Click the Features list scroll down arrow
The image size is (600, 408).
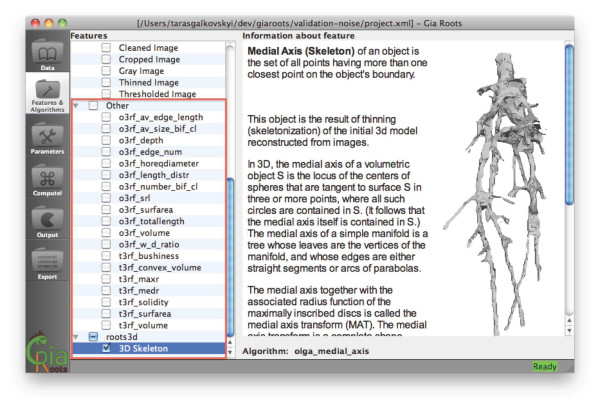[230, 352]
